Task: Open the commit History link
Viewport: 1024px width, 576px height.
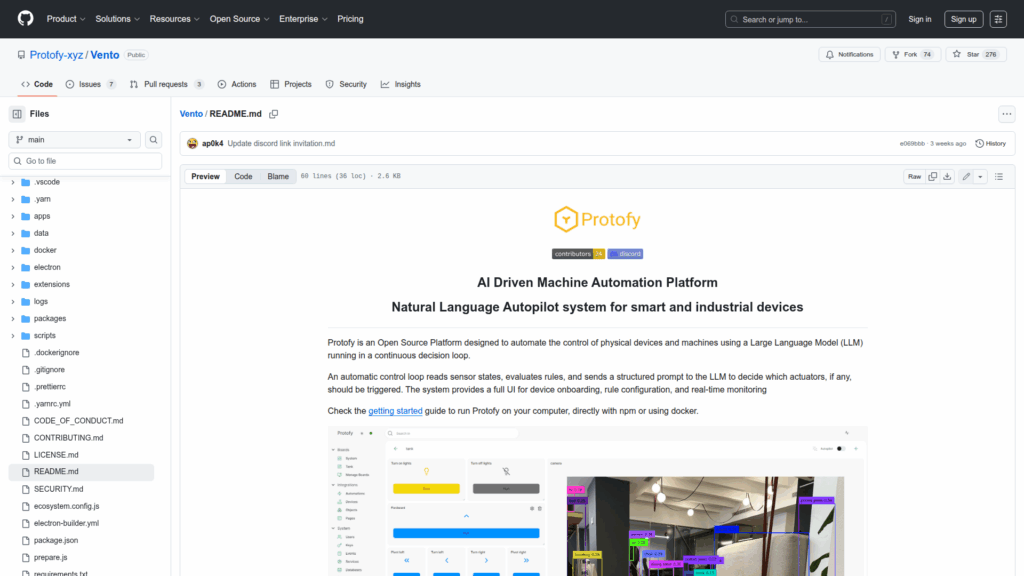Action: (x=990, y=143)
